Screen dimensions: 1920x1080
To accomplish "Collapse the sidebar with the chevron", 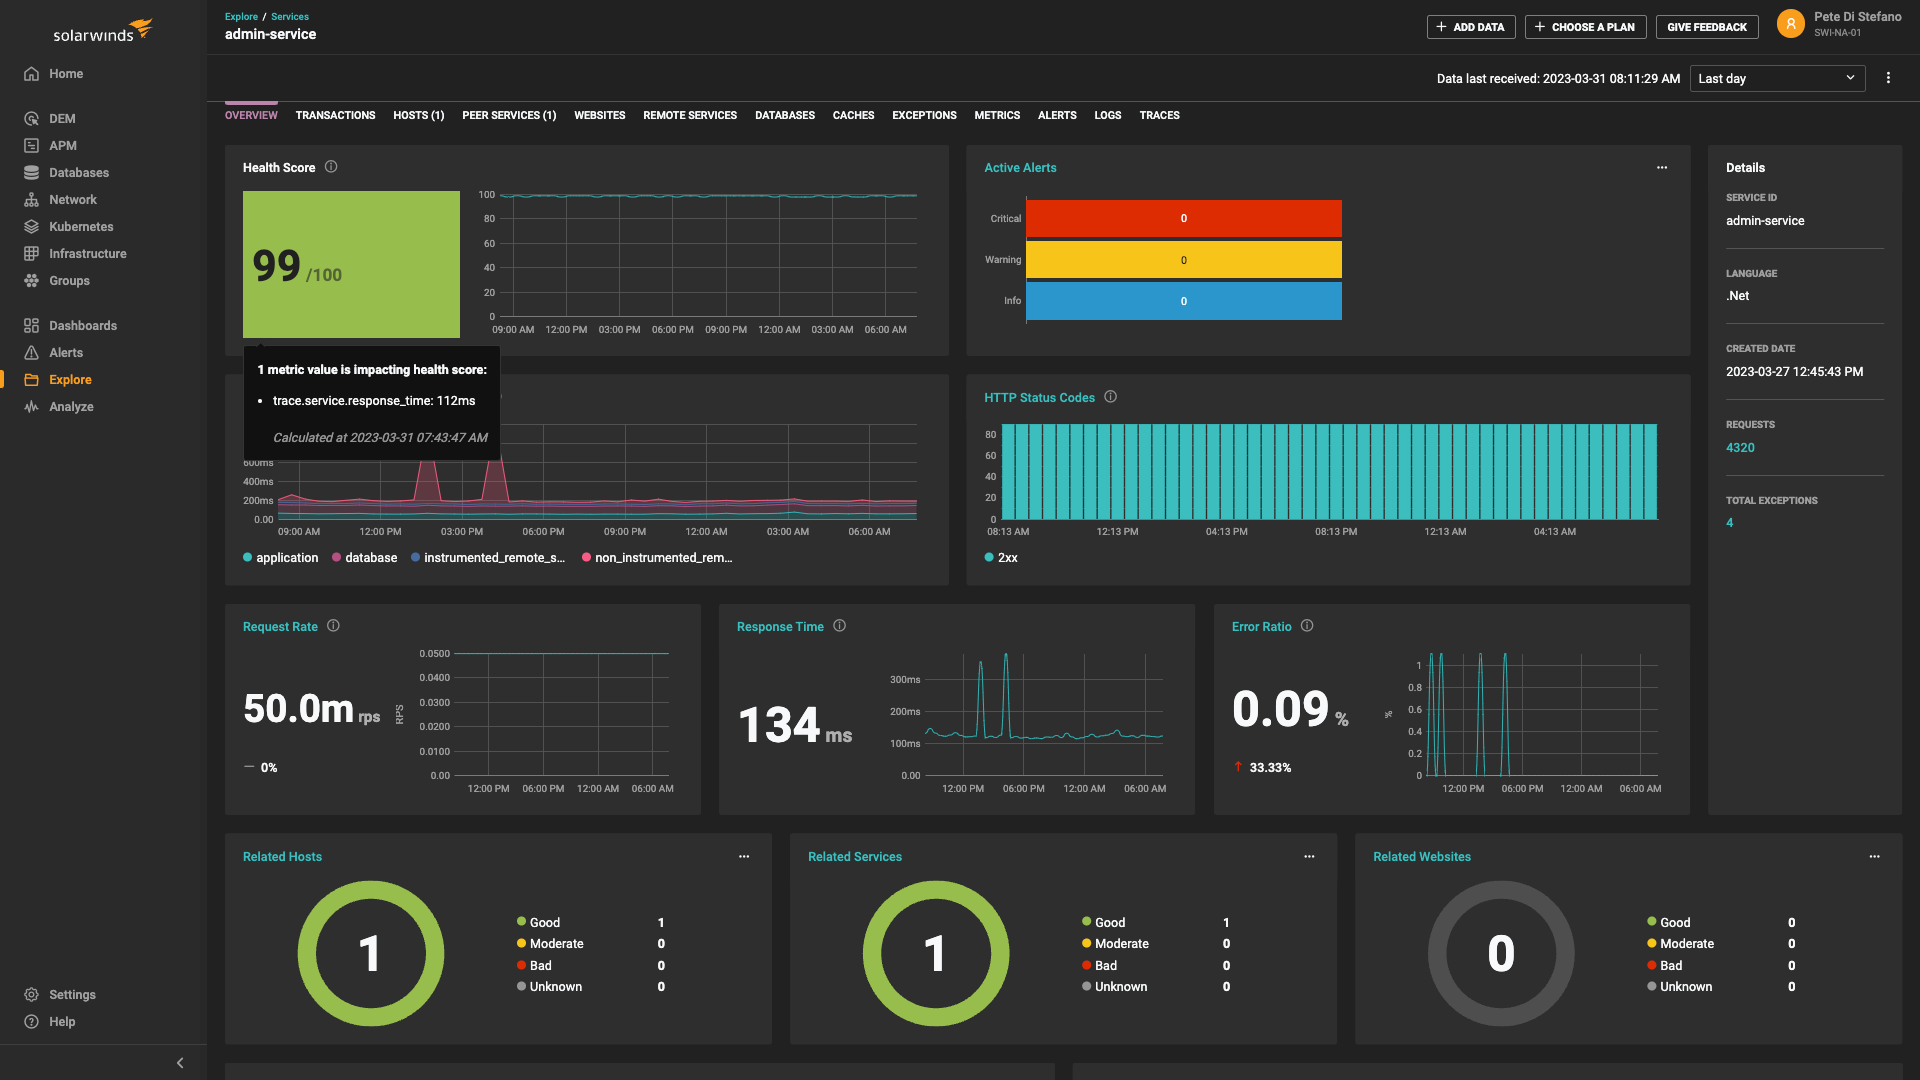I will click(x=180, y=1063).
